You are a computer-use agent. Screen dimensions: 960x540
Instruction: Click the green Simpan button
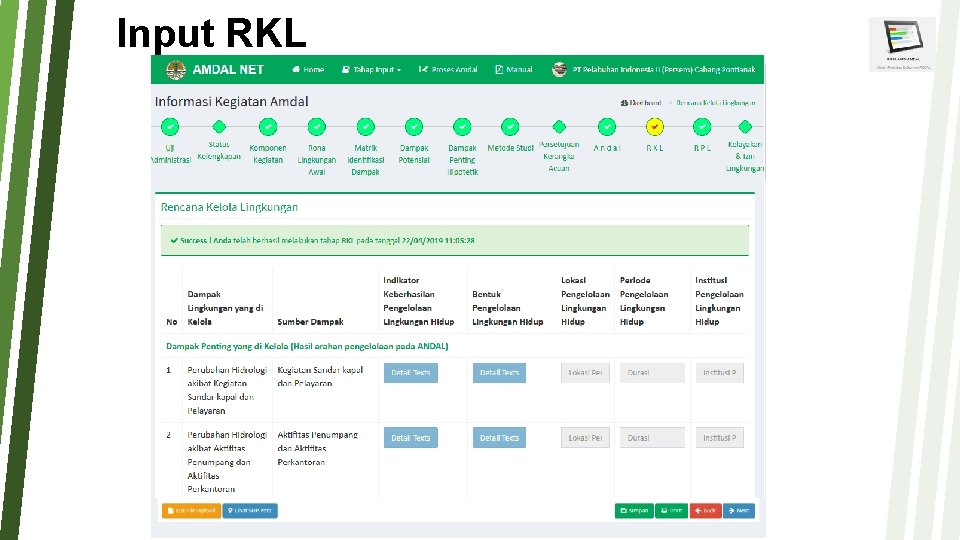[x=634, y=511]
